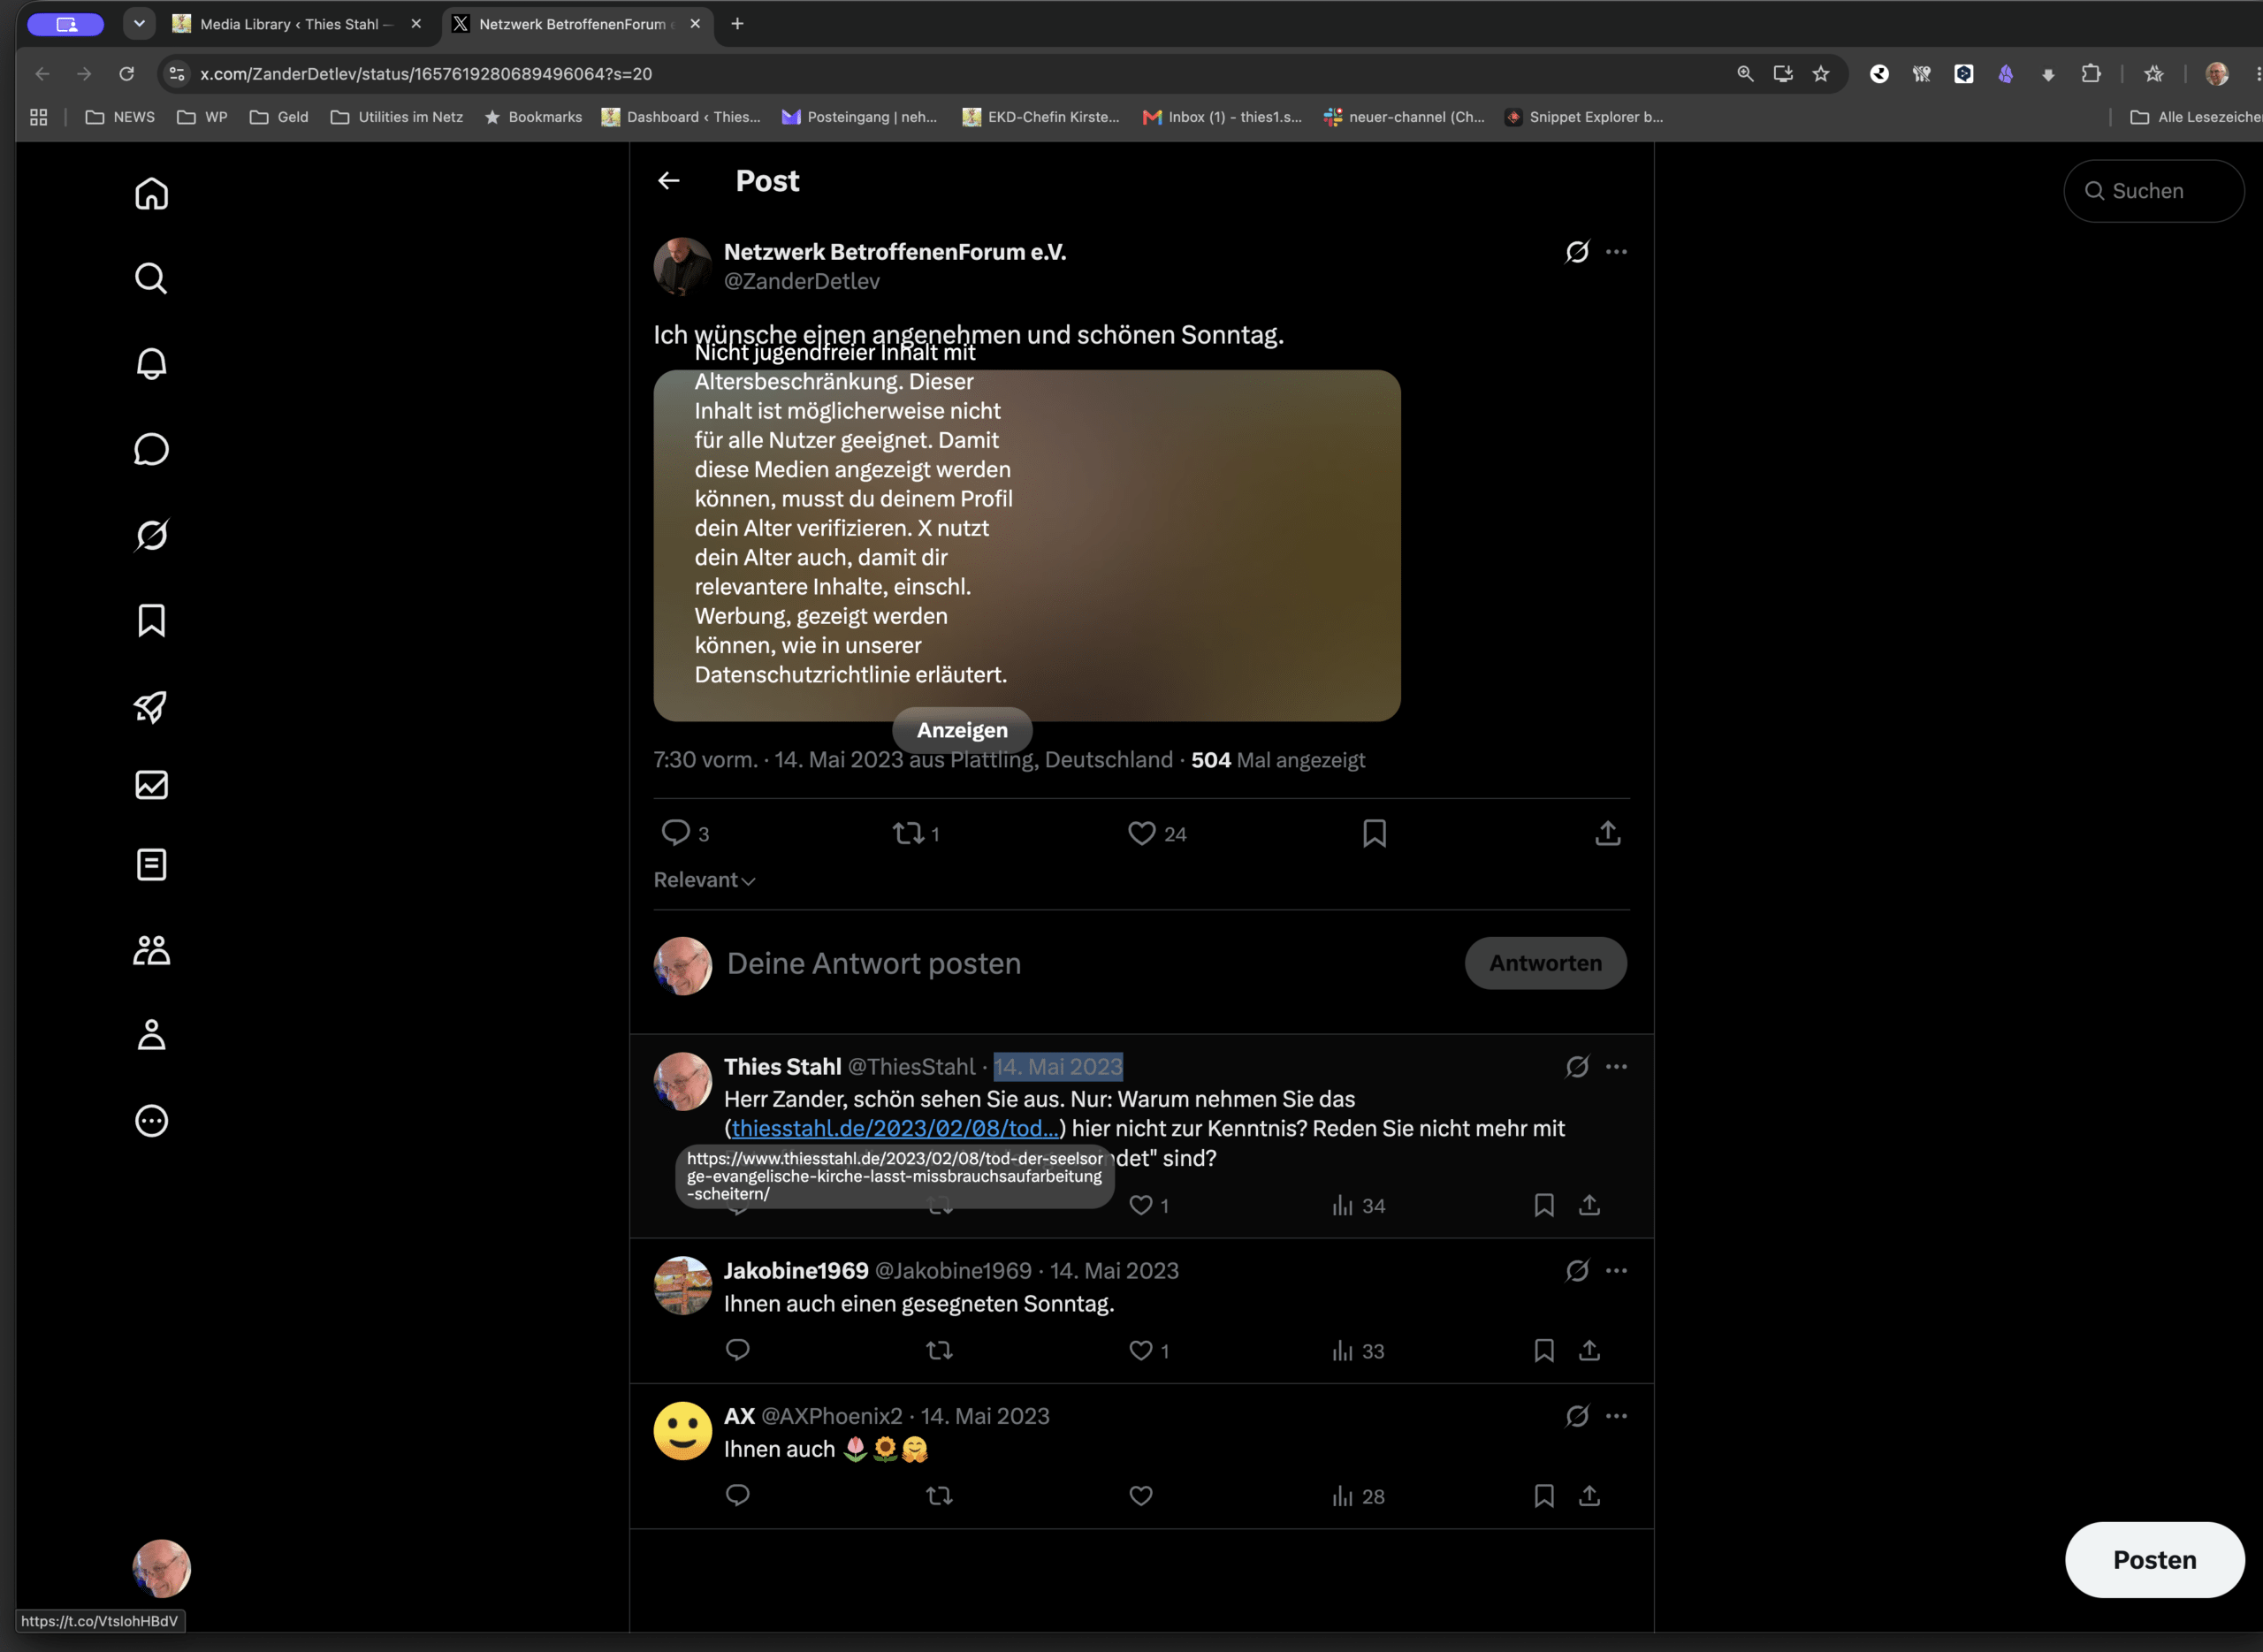
Task: Reply to the main post with 3 comments
Action: coord(685,833)
